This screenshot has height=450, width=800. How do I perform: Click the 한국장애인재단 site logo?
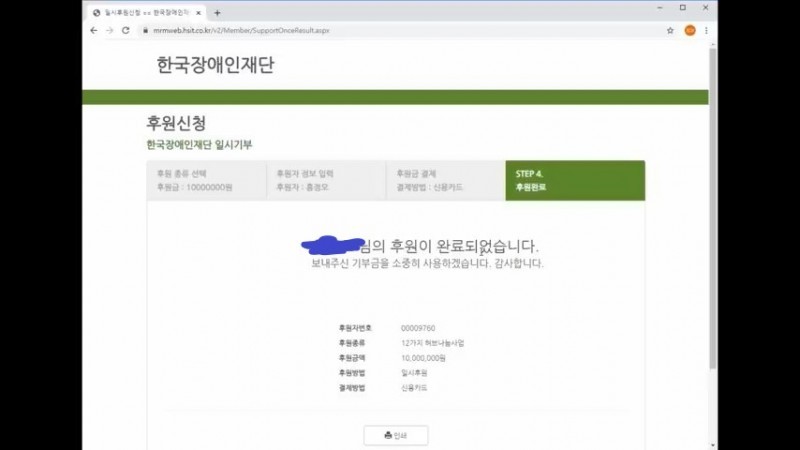[215, 65]
